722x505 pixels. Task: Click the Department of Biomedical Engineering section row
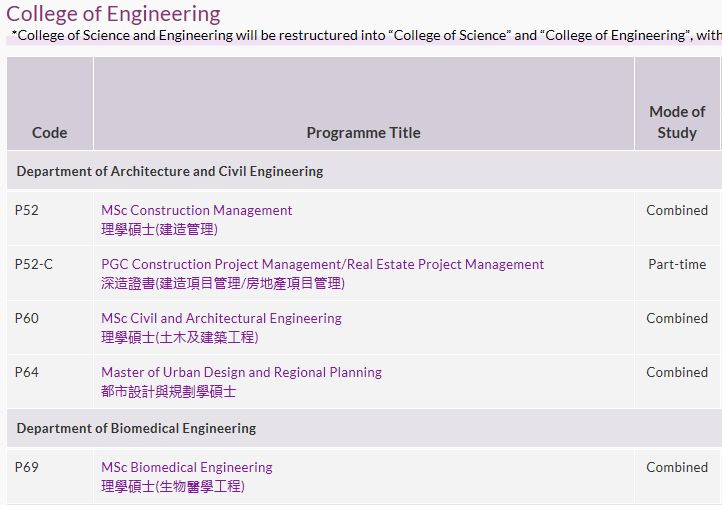(x=364, y=428)
